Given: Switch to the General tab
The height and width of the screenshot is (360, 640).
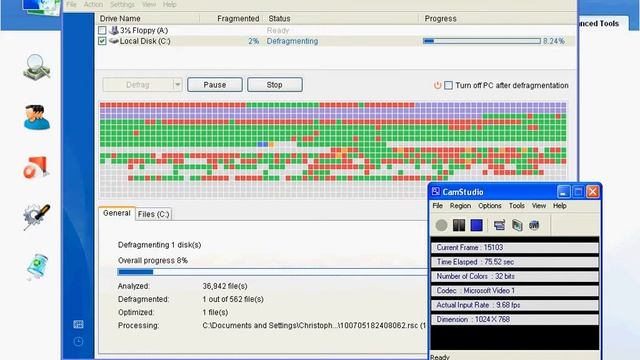Looking at the screenshot, I should 117,213.
